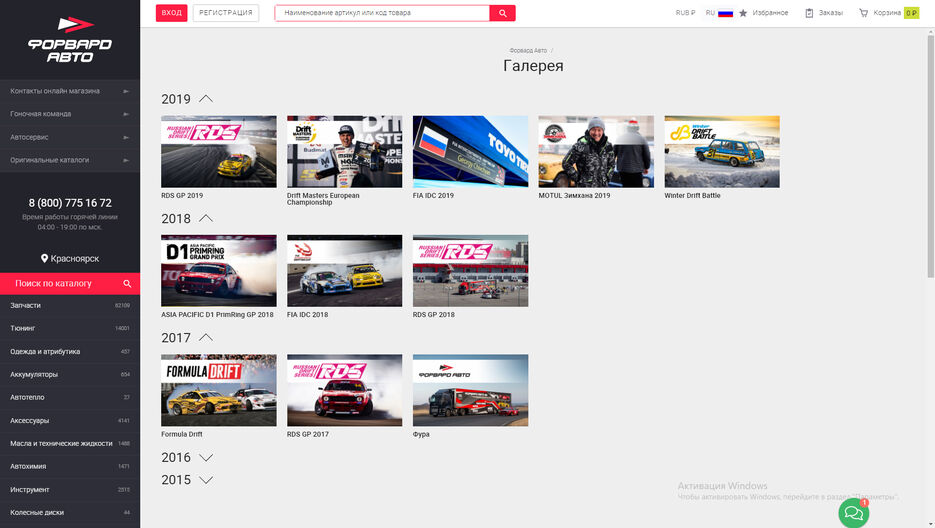Click the page vertical scrollbar
935x528 pixels.
point(930,155)
